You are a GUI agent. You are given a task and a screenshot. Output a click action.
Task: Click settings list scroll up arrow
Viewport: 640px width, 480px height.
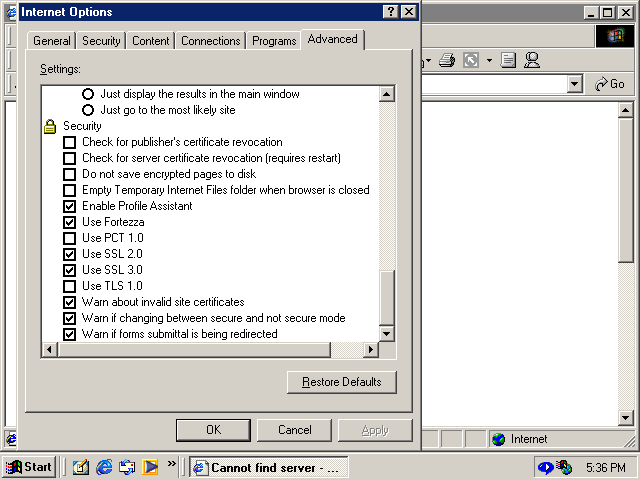[x=386, y=94]
